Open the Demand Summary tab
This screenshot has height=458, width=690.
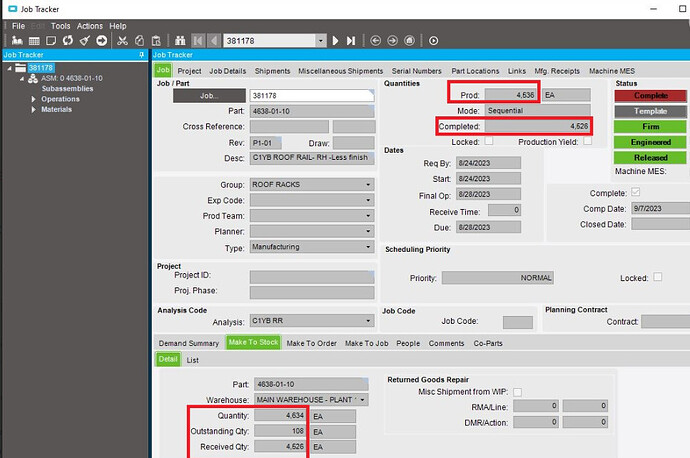click(x=189, y=343)
